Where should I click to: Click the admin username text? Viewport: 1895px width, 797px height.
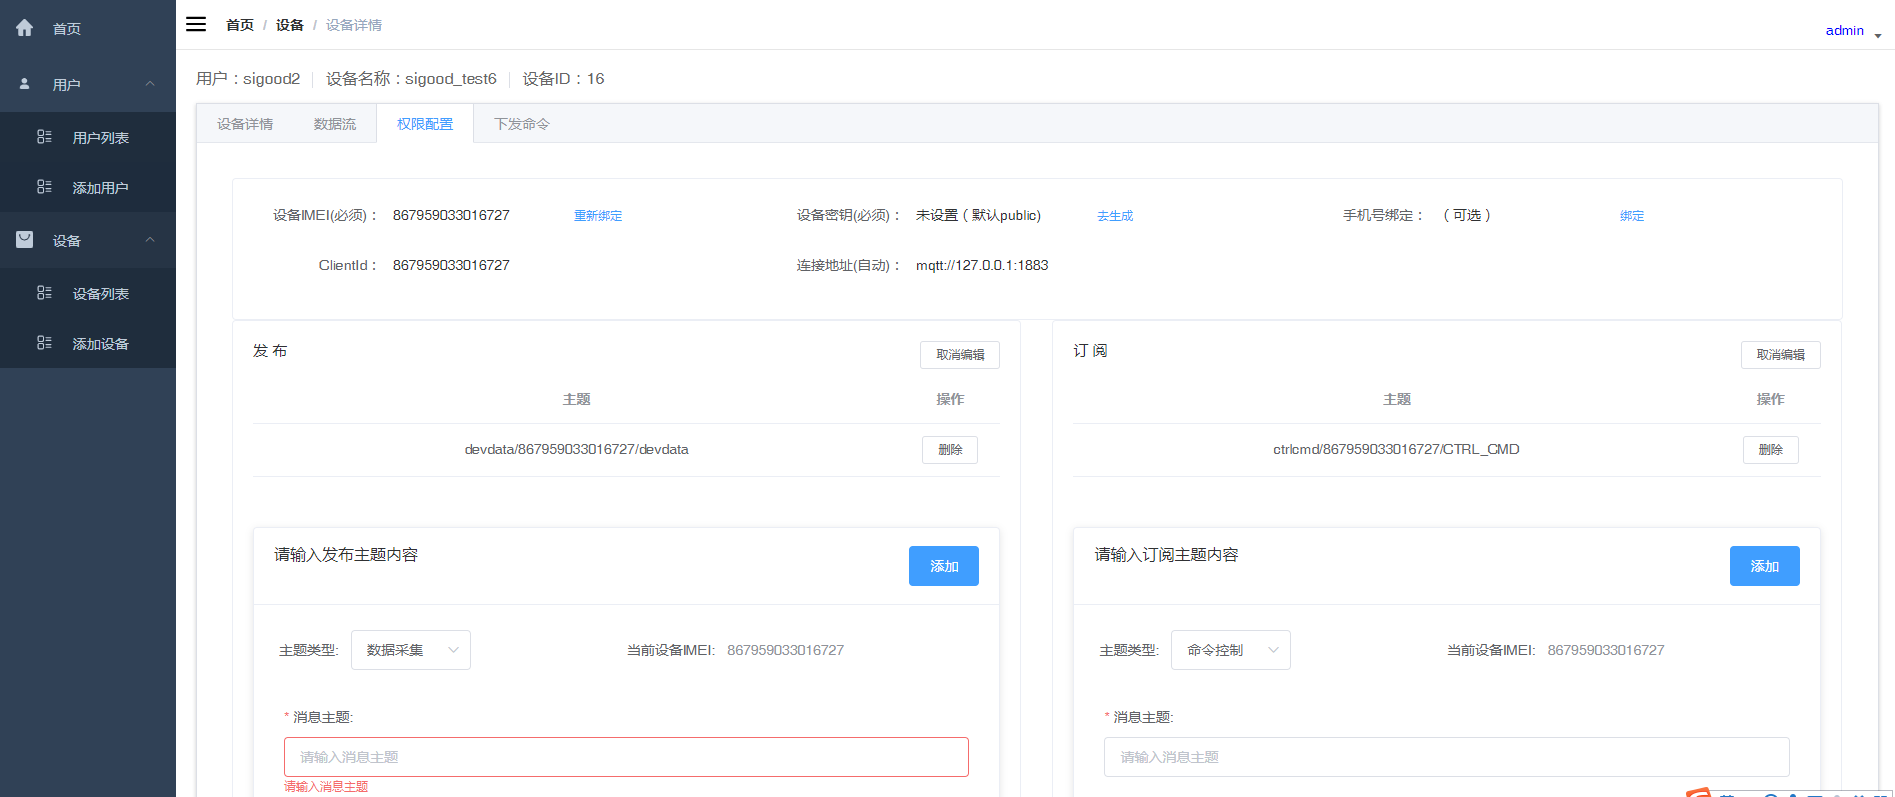click(x=1845, y=30)
